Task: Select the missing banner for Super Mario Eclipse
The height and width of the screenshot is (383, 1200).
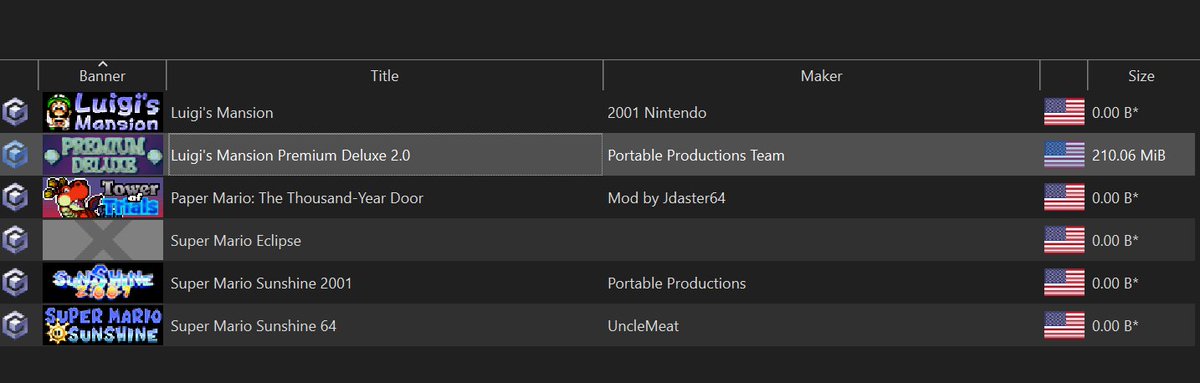Action: click(102, 240)
